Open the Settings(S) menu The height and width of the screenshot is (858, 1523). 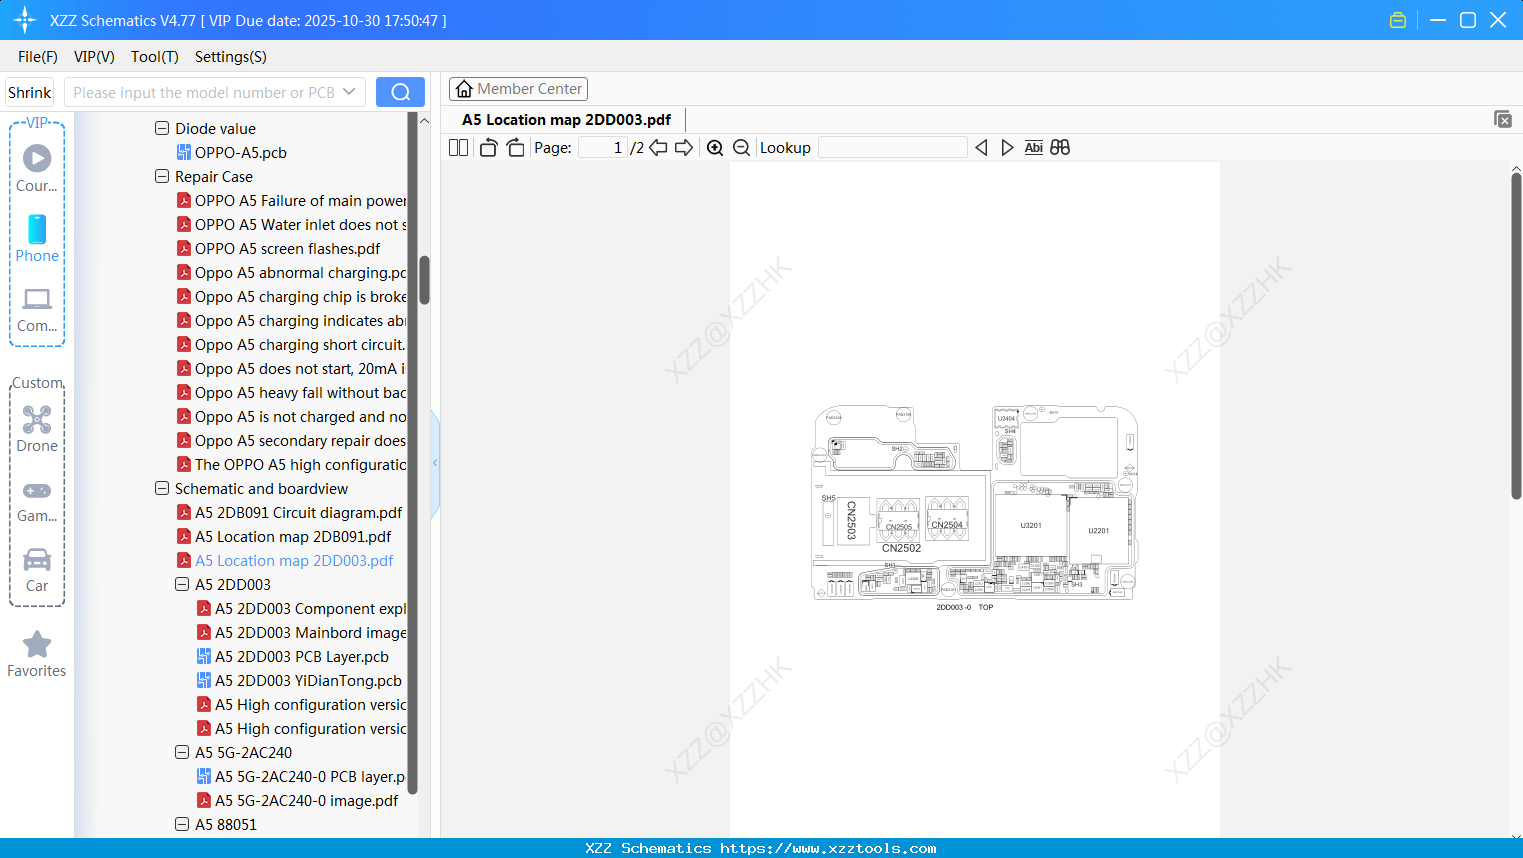(x=231, y=57)
